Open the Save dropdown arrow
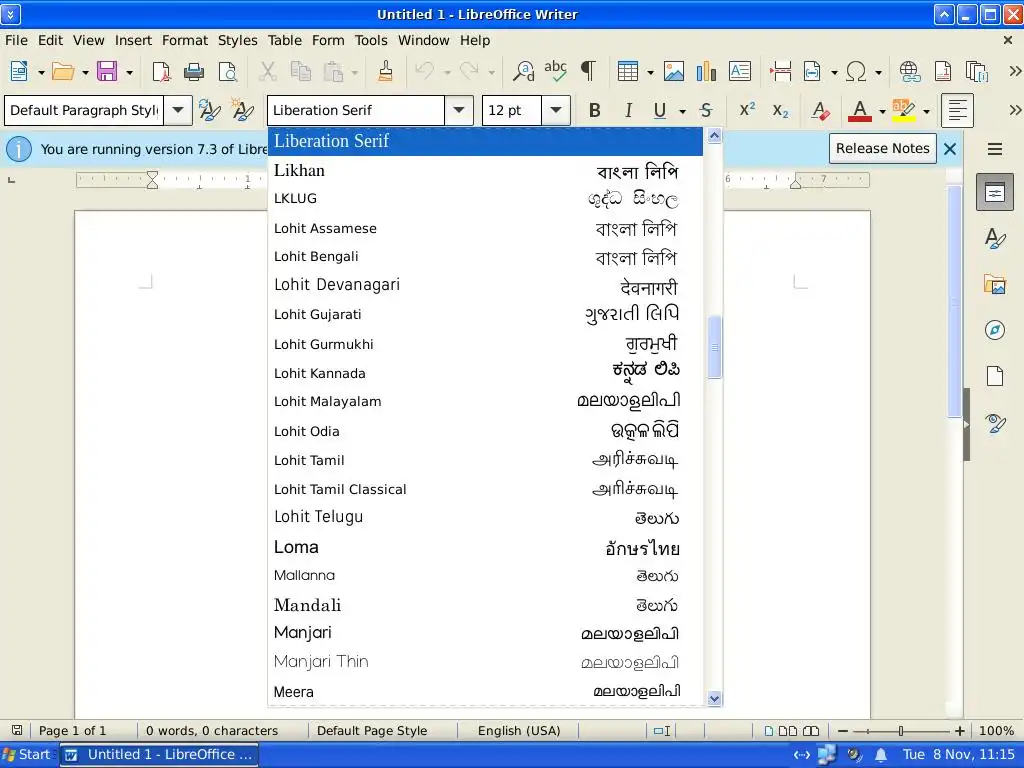1024x768 pixels. 129,72
